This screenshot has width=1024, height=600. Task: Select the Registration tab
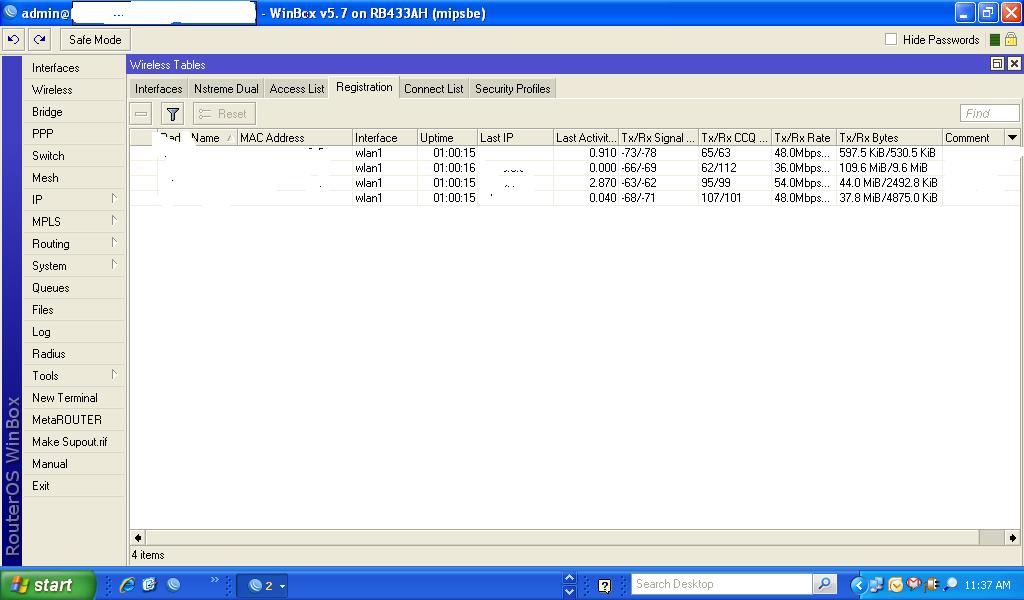click(x=364, y=87)
